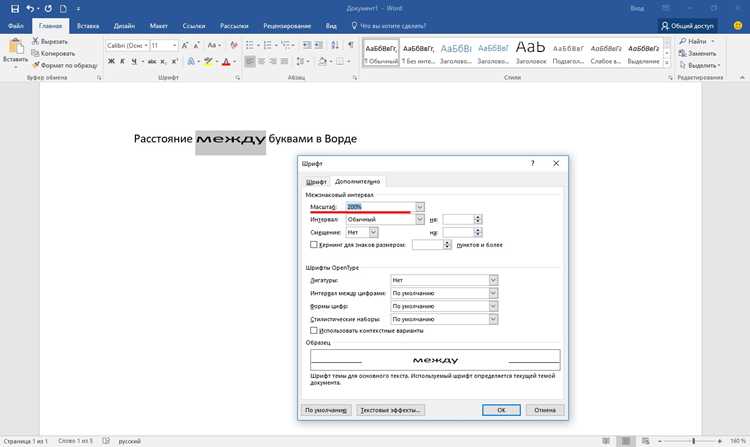
Task: Open the Paste (Вставить) clipboard icon
Action: point(15,47)
